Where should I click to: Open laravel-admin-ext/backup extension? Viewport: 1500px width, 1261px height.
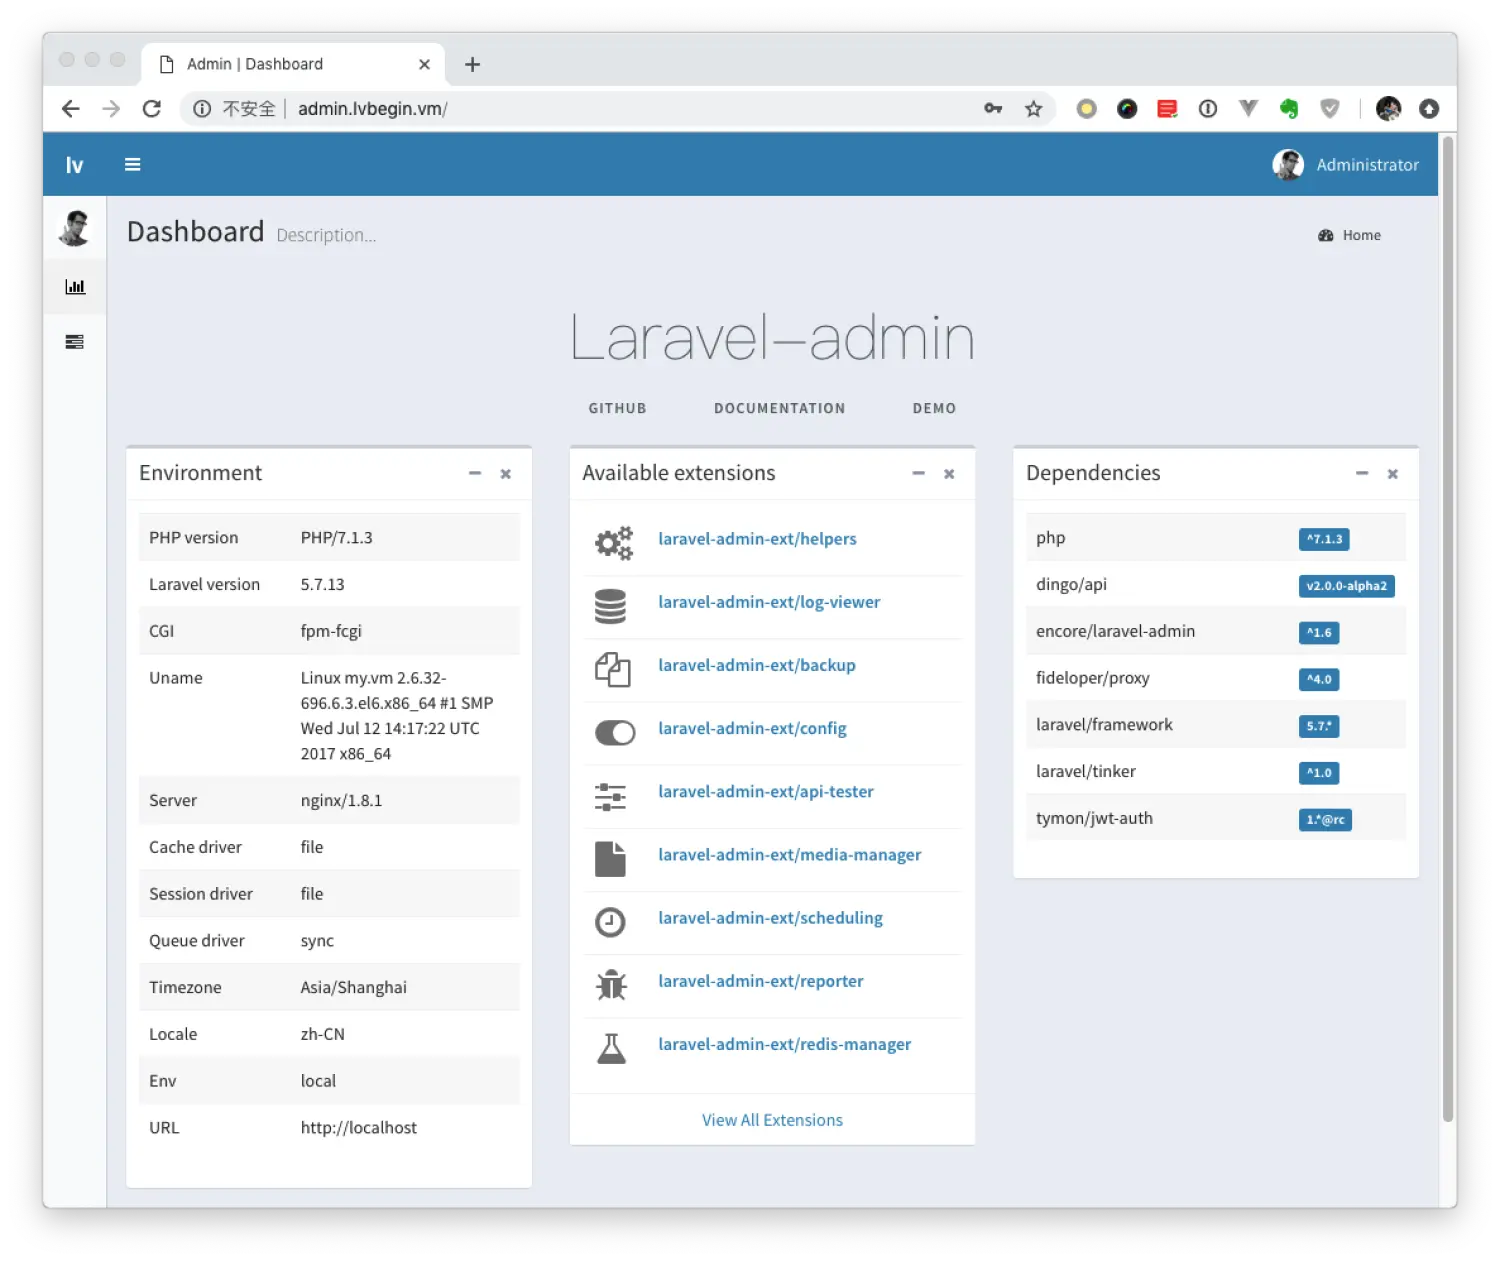click(756, 665)
